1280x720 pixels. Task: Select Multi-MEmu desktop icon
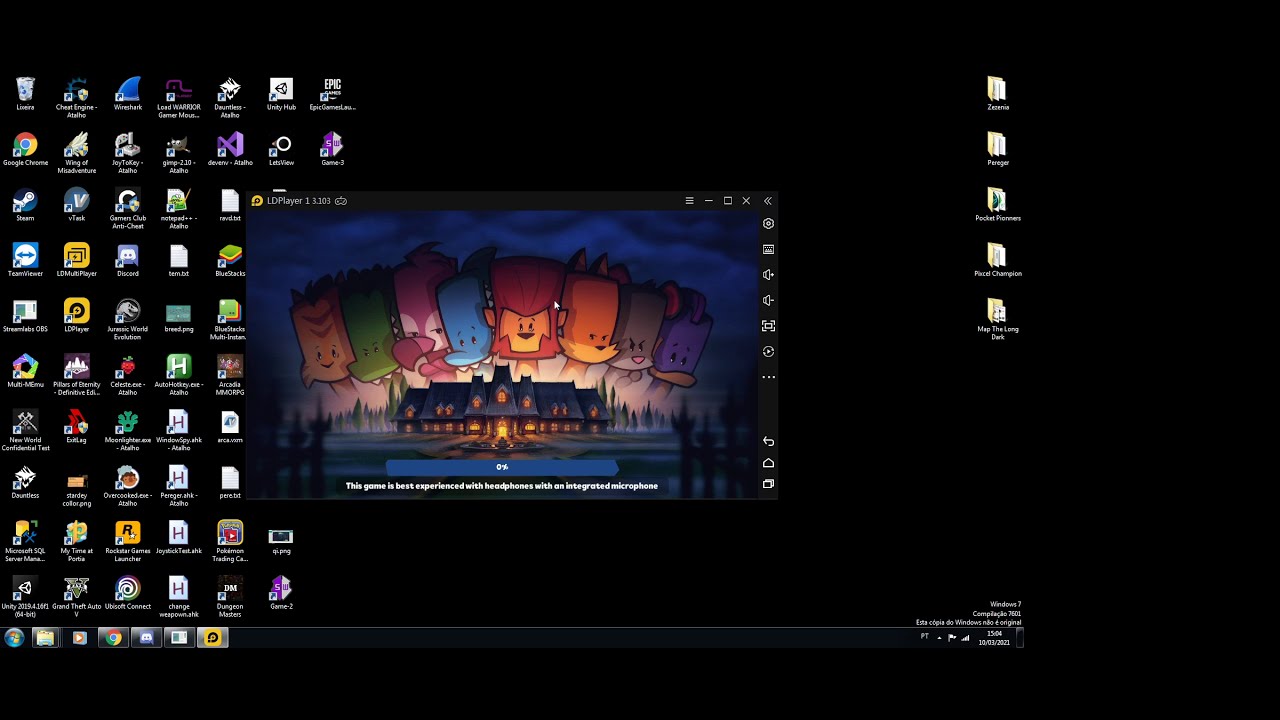[25, 371]
